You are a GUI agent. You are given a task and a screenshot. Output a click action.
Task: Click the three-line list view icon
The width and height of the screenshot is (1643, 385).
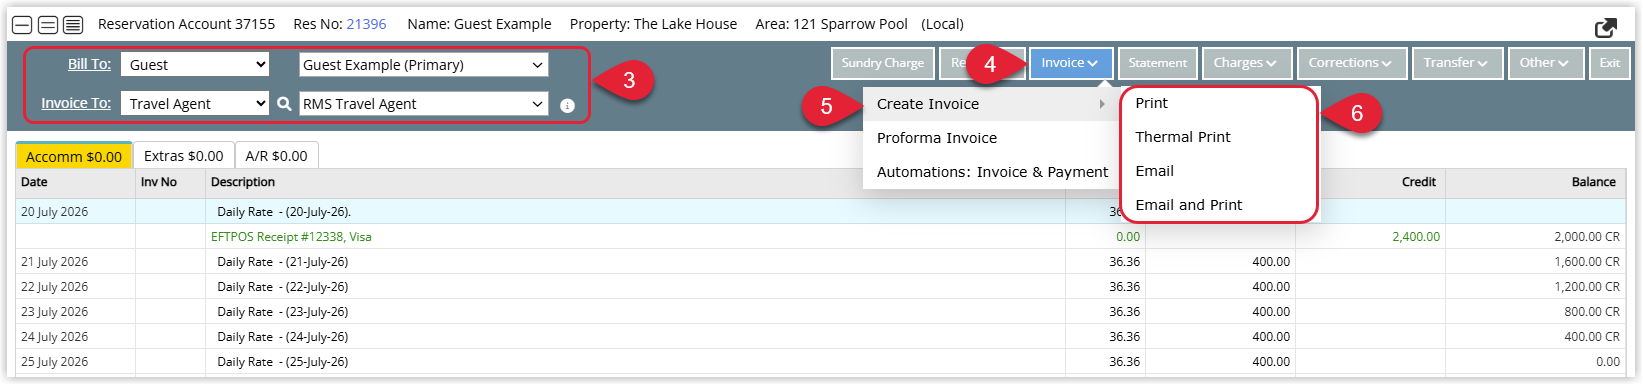tap(73, 25)
